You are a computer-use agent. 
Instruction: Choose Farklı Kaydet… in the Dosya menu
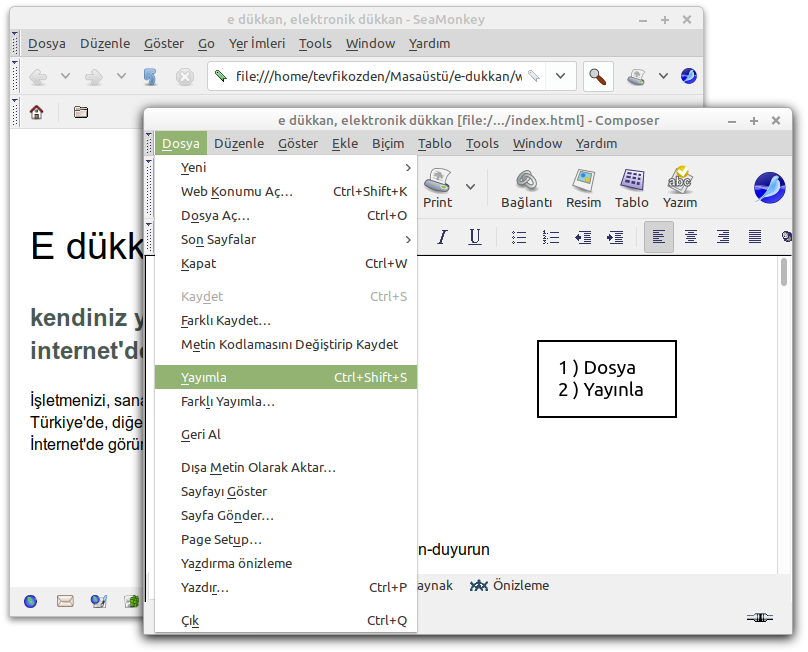tap(226, 321)
